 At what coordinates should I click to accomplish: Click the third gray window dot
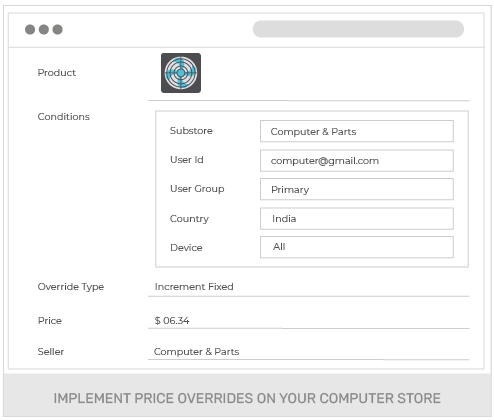point(57,29)
